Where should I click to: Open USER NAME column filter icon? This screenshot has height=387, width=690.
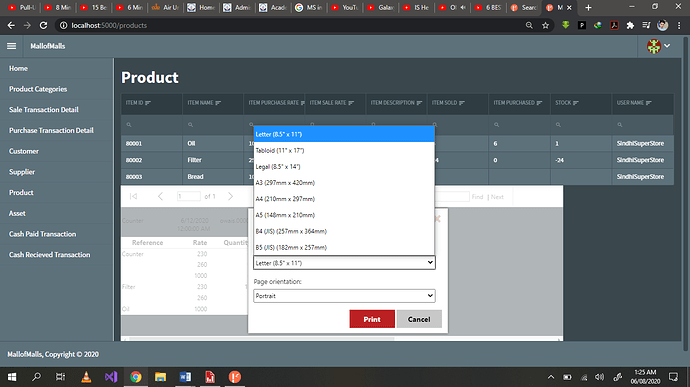[649, 103]
